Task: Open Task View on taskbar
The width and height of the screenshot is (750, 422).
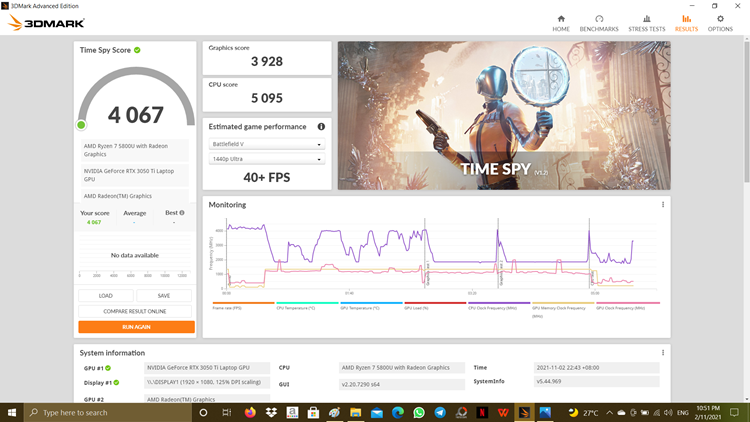Action: tap(227, 412)
